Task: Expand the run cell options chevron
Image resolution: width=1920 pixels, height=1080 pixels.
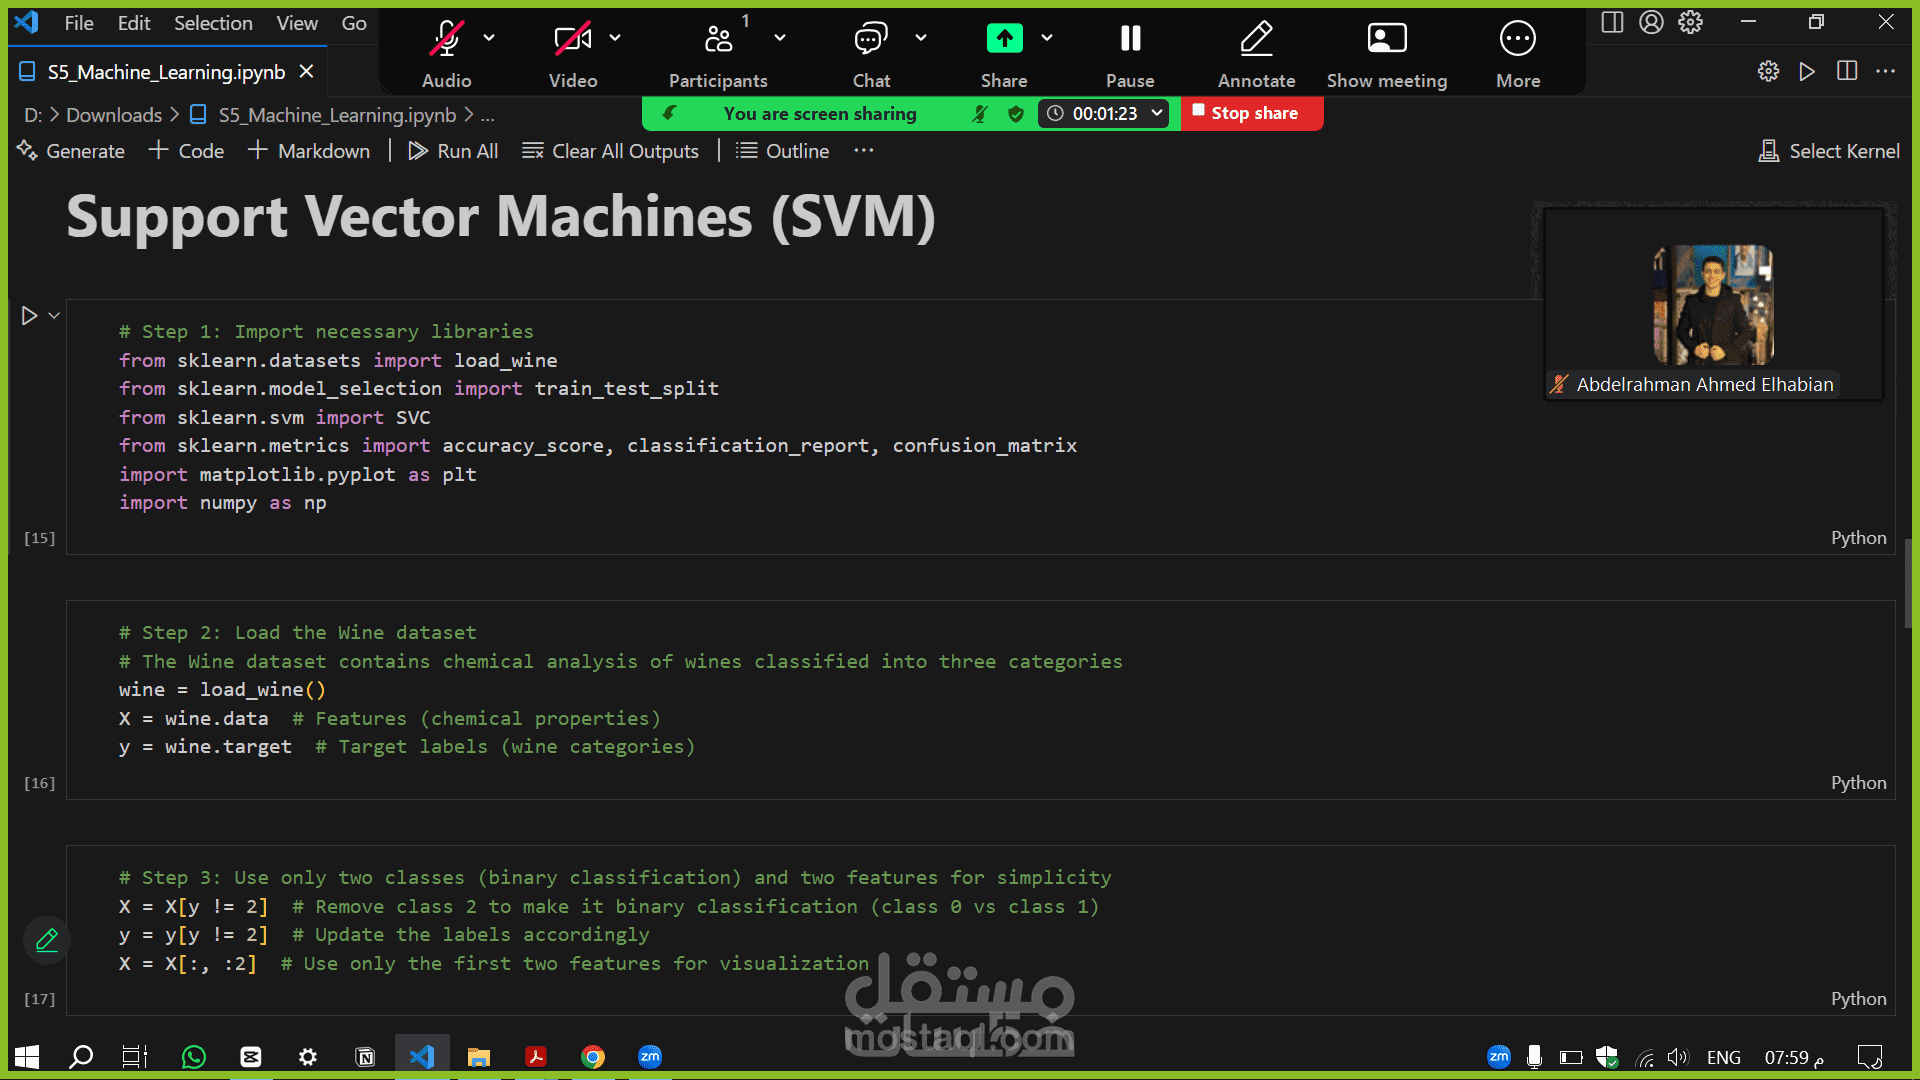Action: click(55, 316)
